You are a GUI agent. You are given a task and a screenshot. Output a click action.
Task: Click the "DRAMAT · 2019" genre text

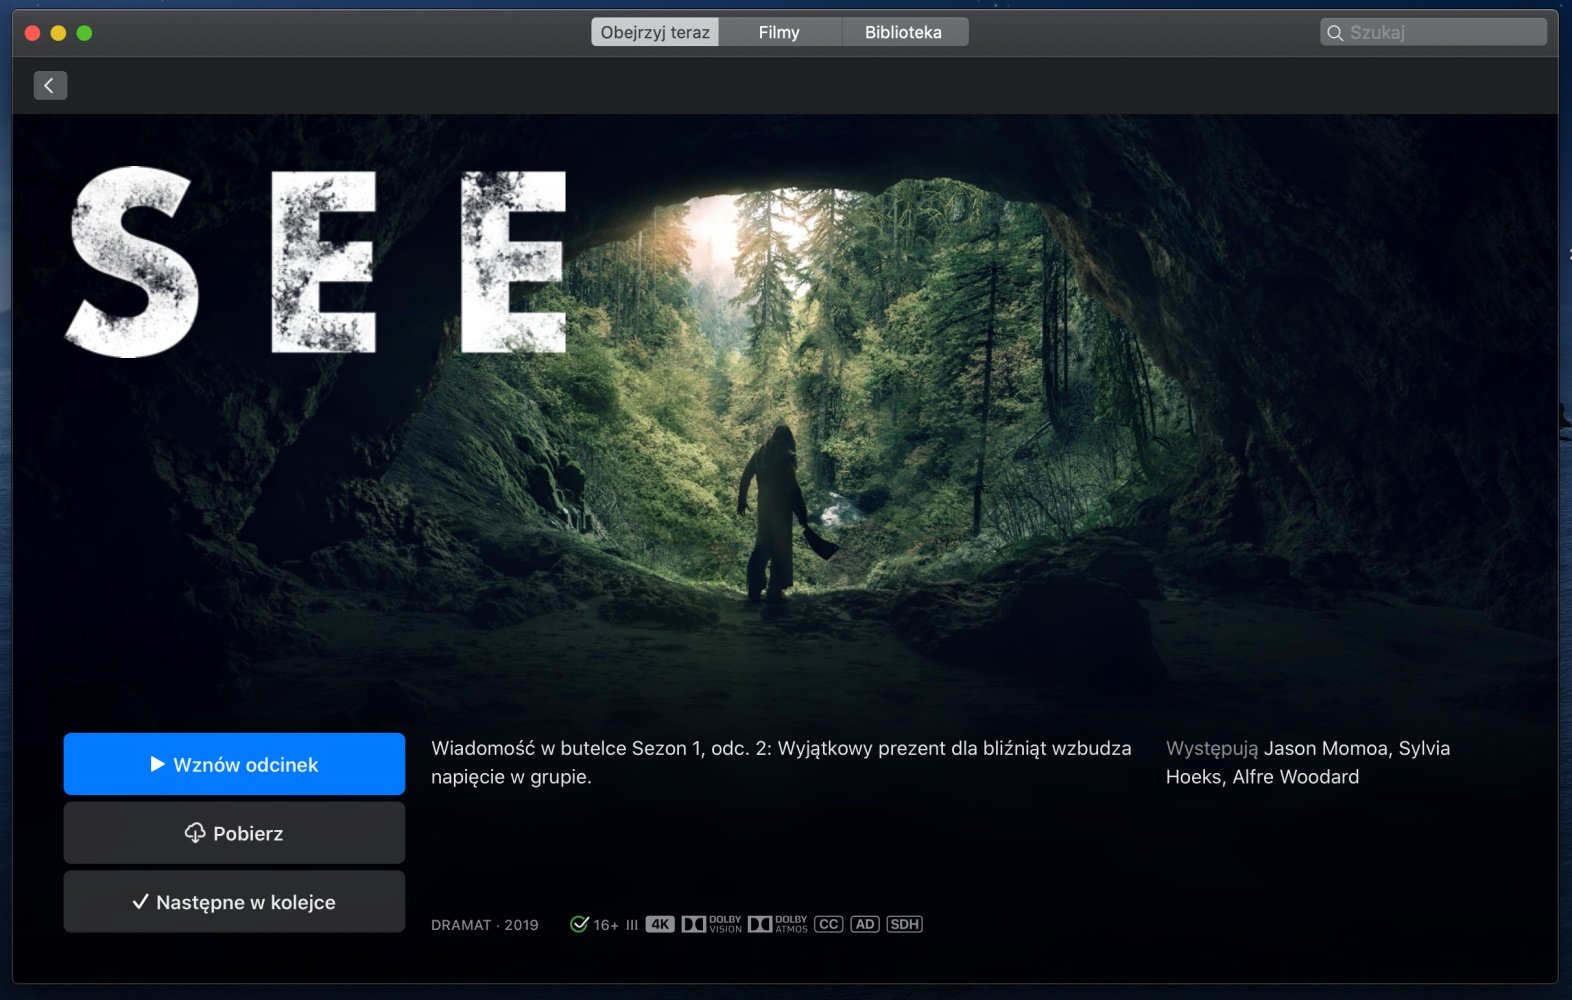485,925
